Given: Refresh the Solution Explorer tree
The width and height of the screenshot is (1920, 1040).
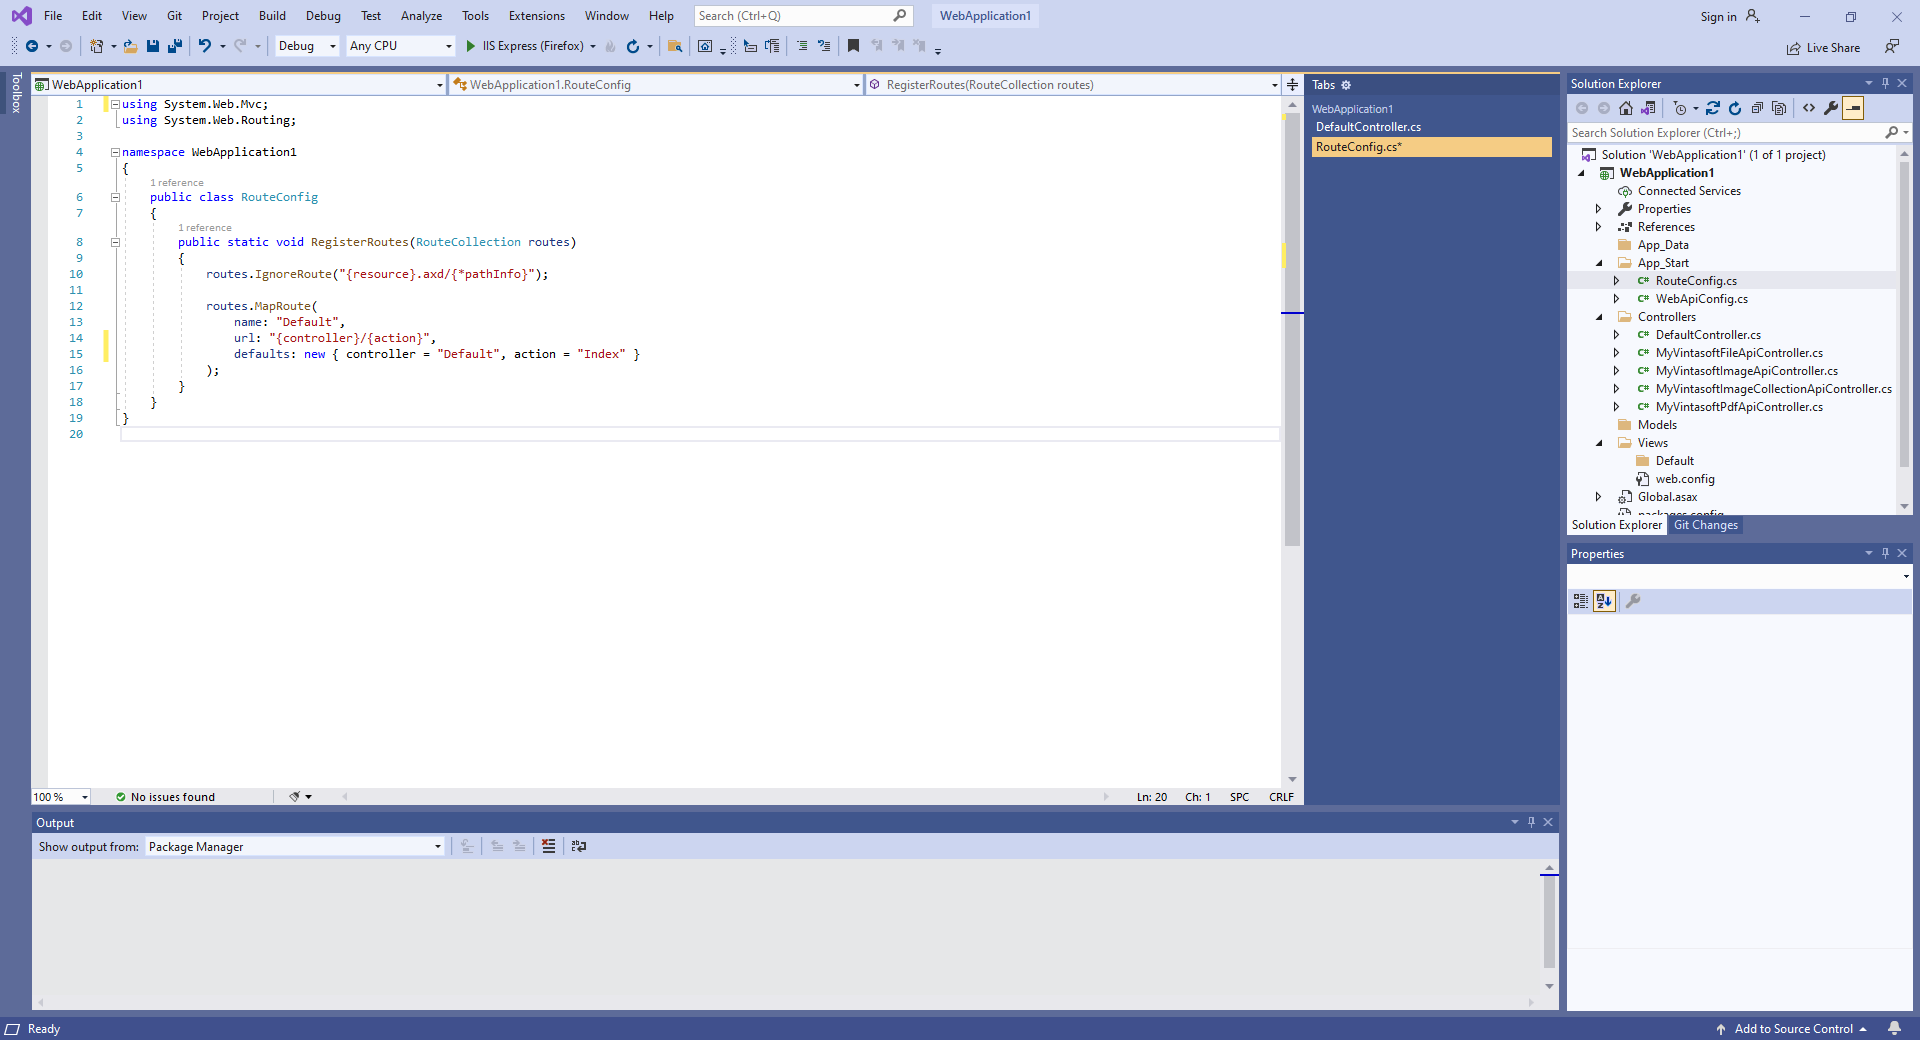Looking at the screenshot, I should [1735, 108].
